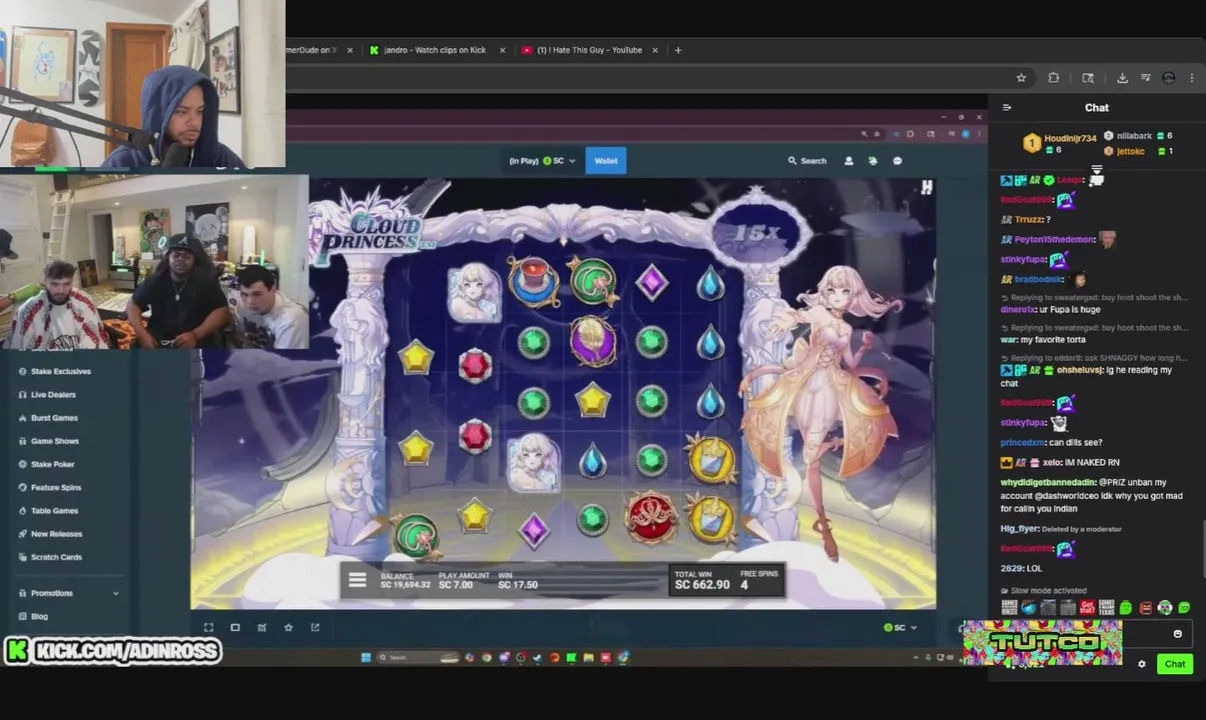This screenshot has width=1206, height=720.
Task: Open browser media controls icon
Action: (x=1145, y=78)
